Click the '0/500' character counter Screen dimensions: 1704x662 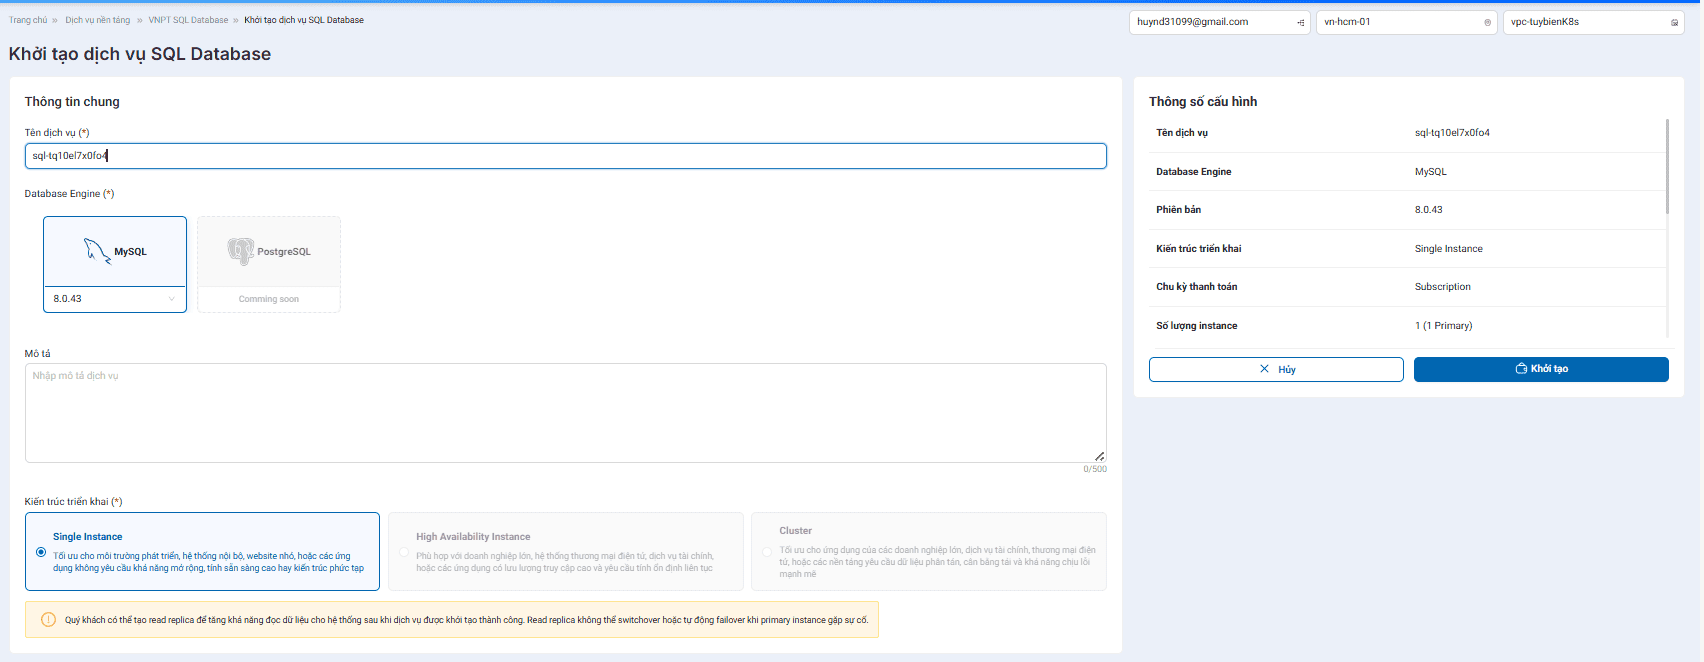click(1095, 469)
